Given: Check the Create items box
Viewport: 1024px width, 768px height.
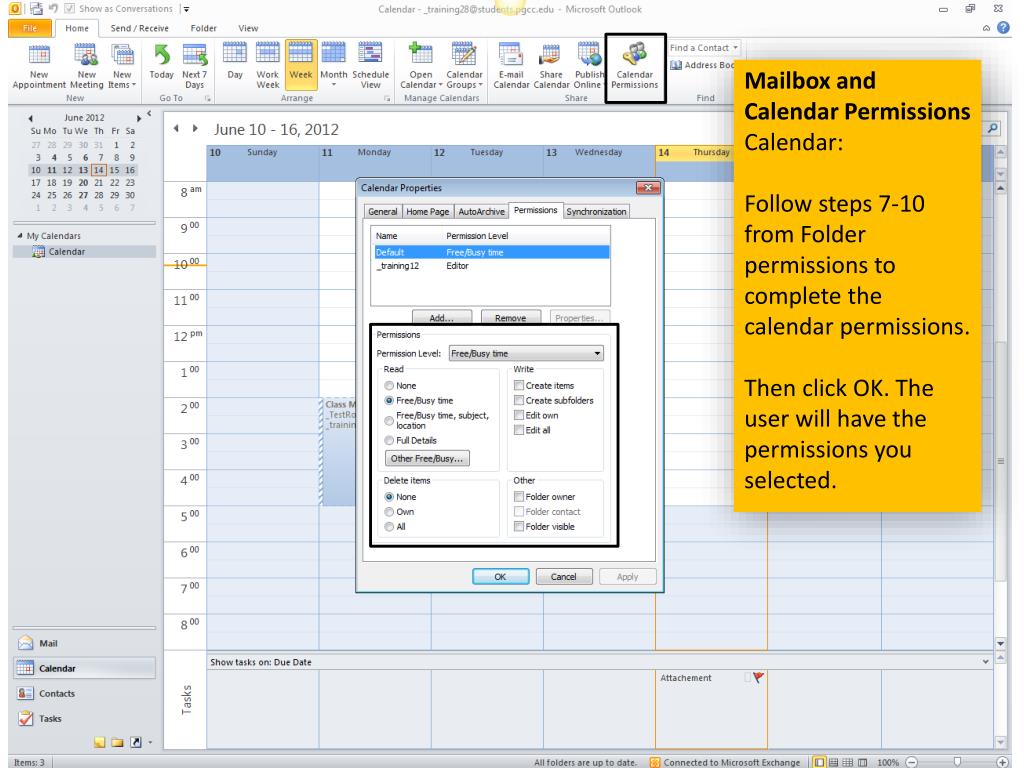Looking at the screenshot, I should (519, 385).
